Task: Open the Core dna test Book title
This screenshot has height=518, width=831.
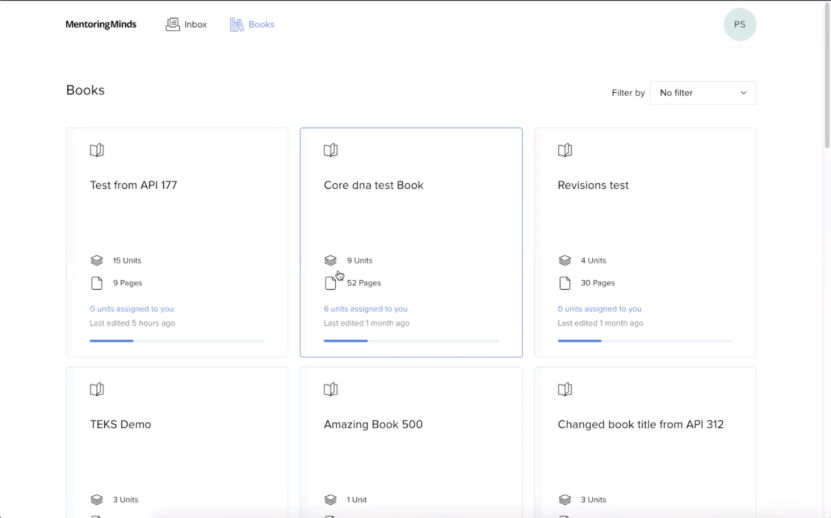Action: [x=374, y=185]
